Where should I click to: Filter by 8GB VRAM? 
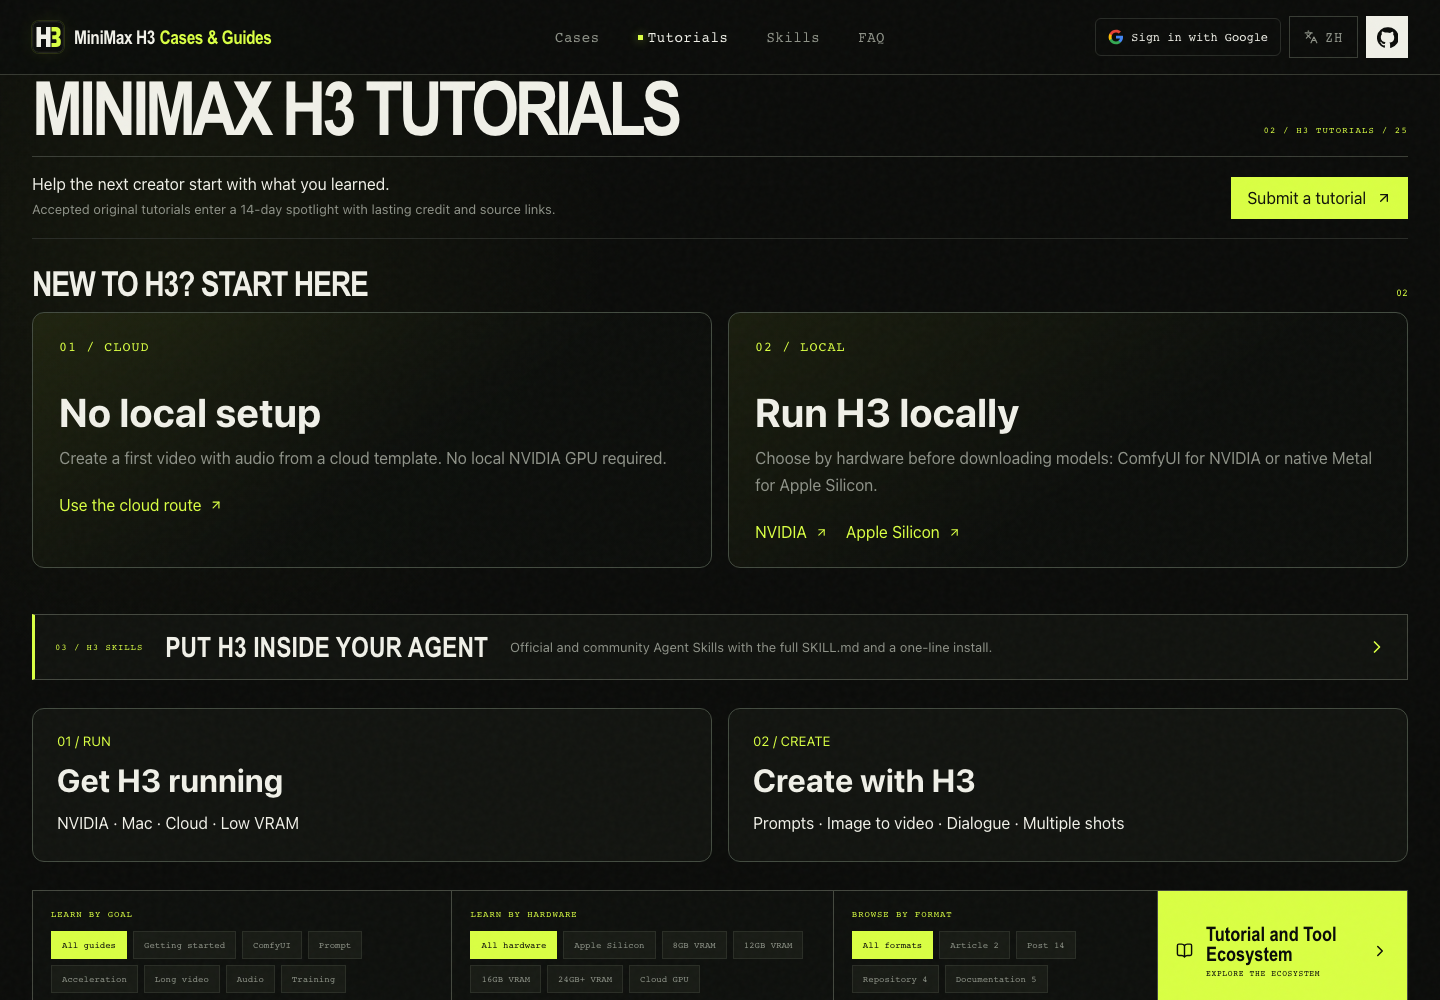pyautogui.click(x=694, y=945)
